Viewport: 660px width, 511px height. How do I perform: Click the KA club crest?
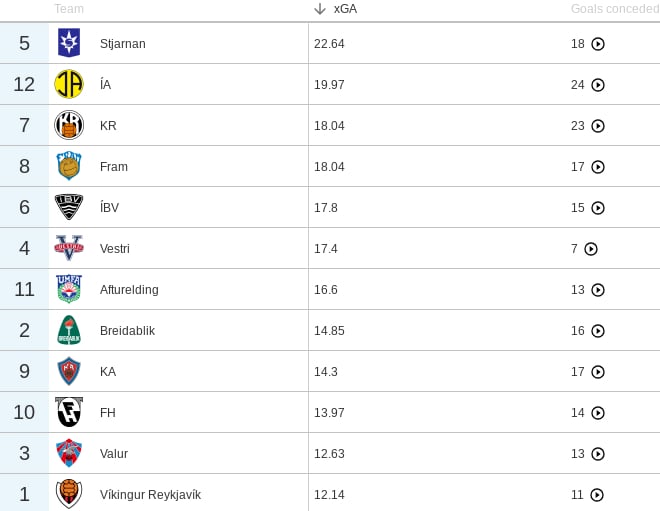point(69,371)
